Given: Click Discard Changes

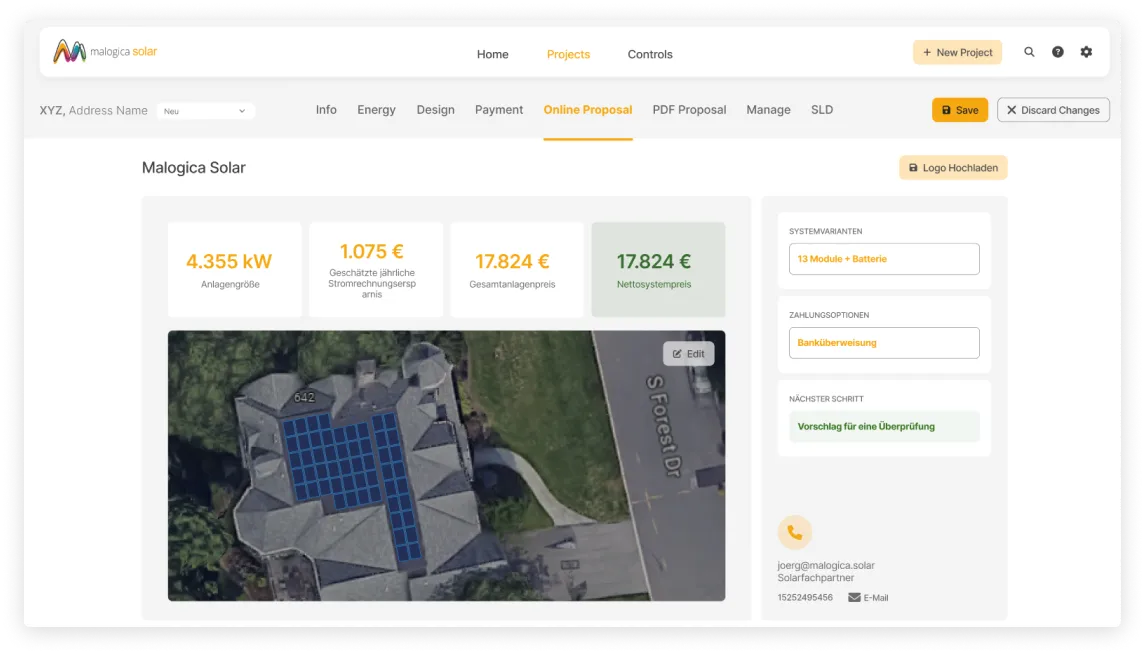Looking at the screenshot, I should [1053, 110].
